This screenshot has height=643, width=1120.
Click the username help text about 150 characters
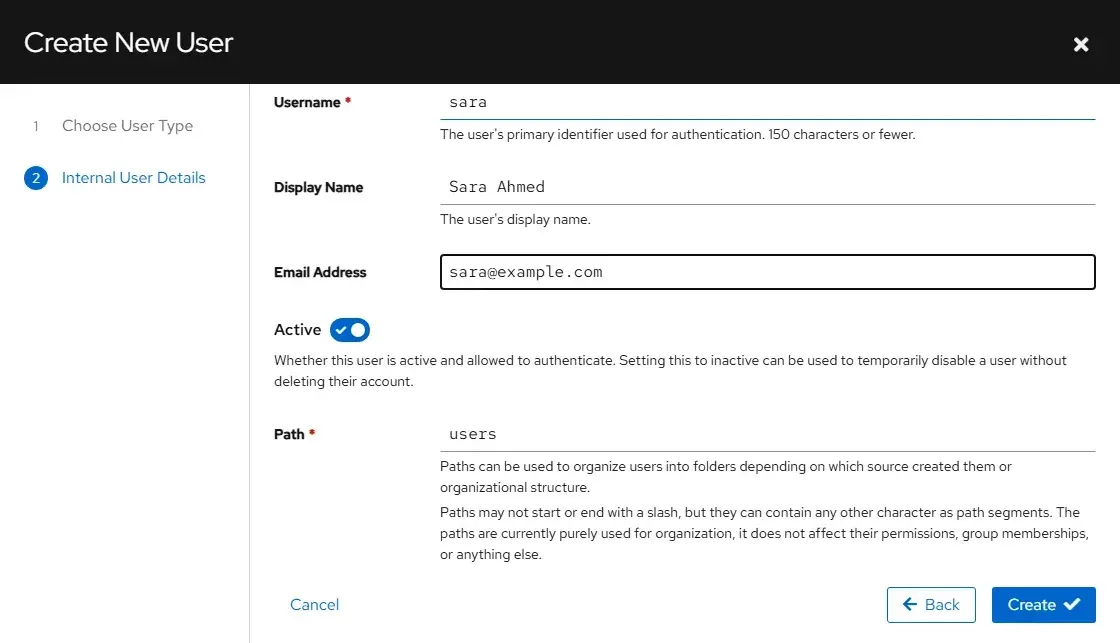[677, 134]
